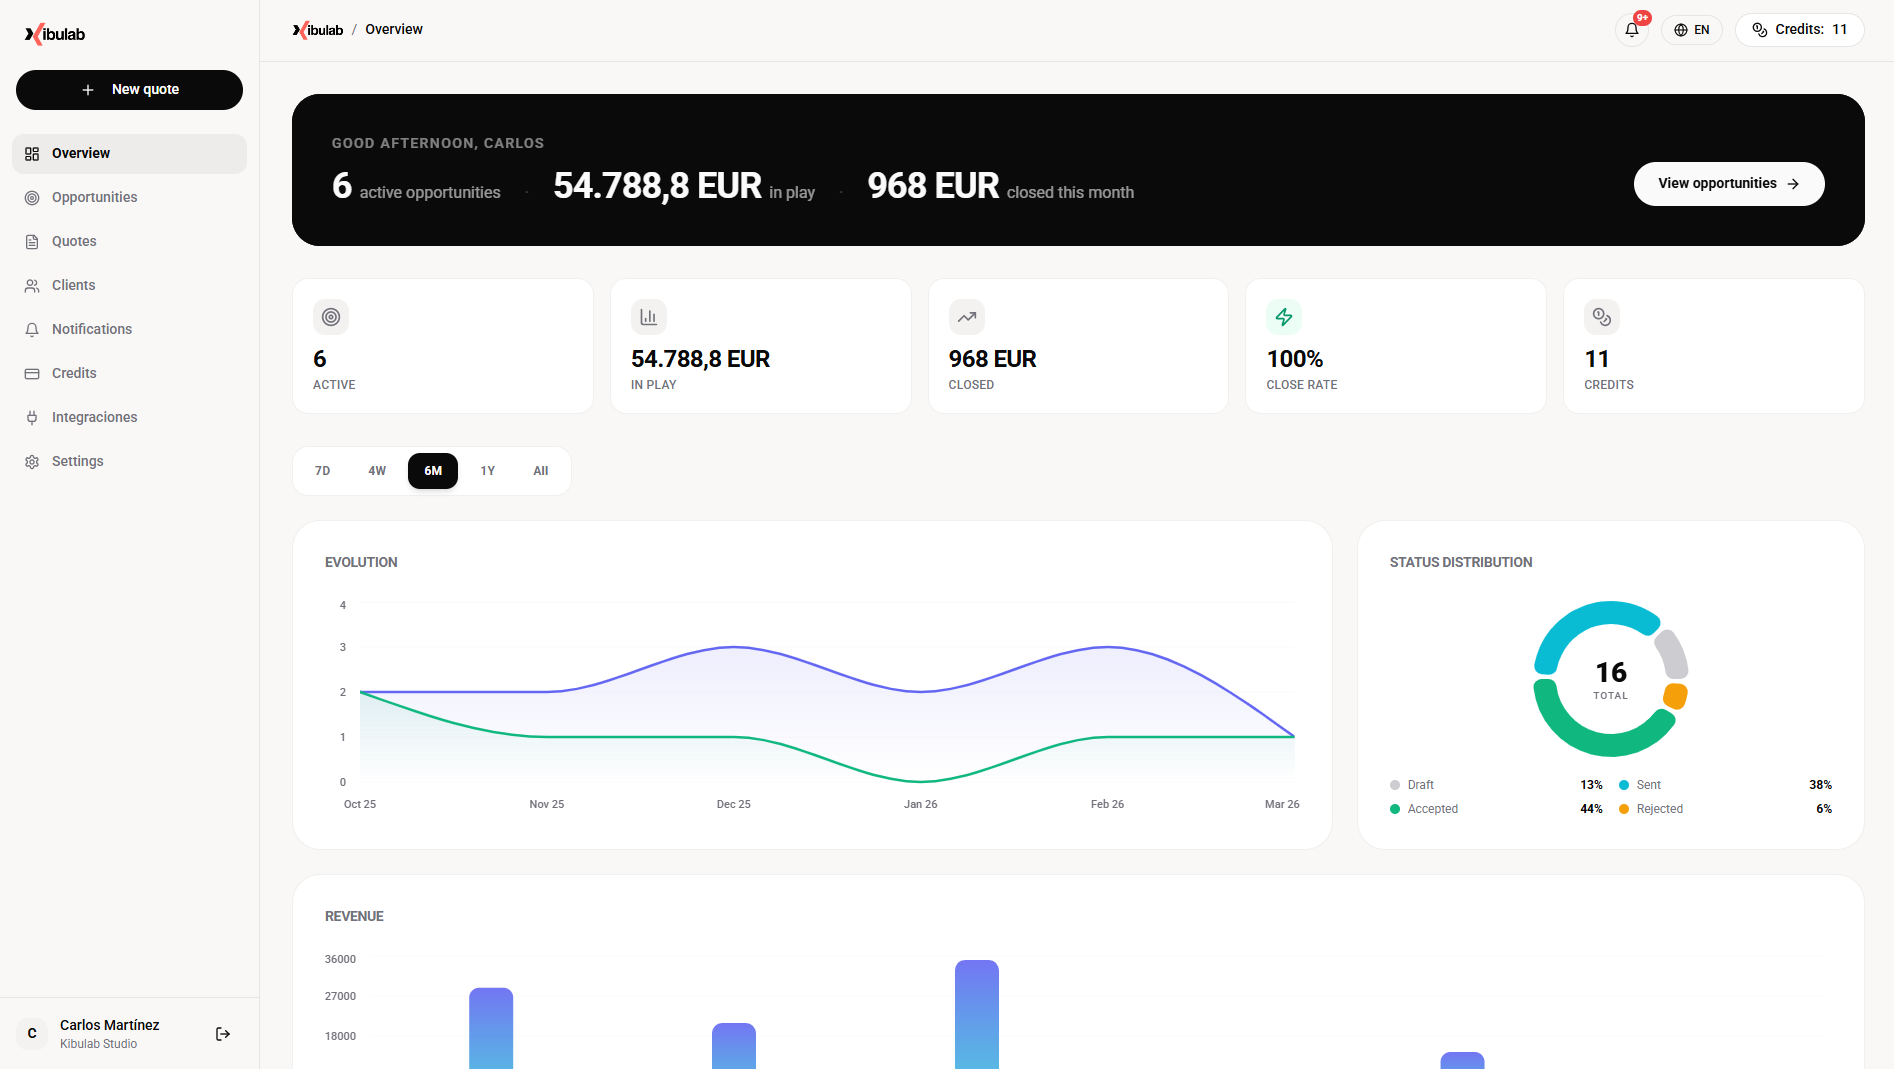
Task: Switch to the 1Y time range
Action: tap(488, 470)
